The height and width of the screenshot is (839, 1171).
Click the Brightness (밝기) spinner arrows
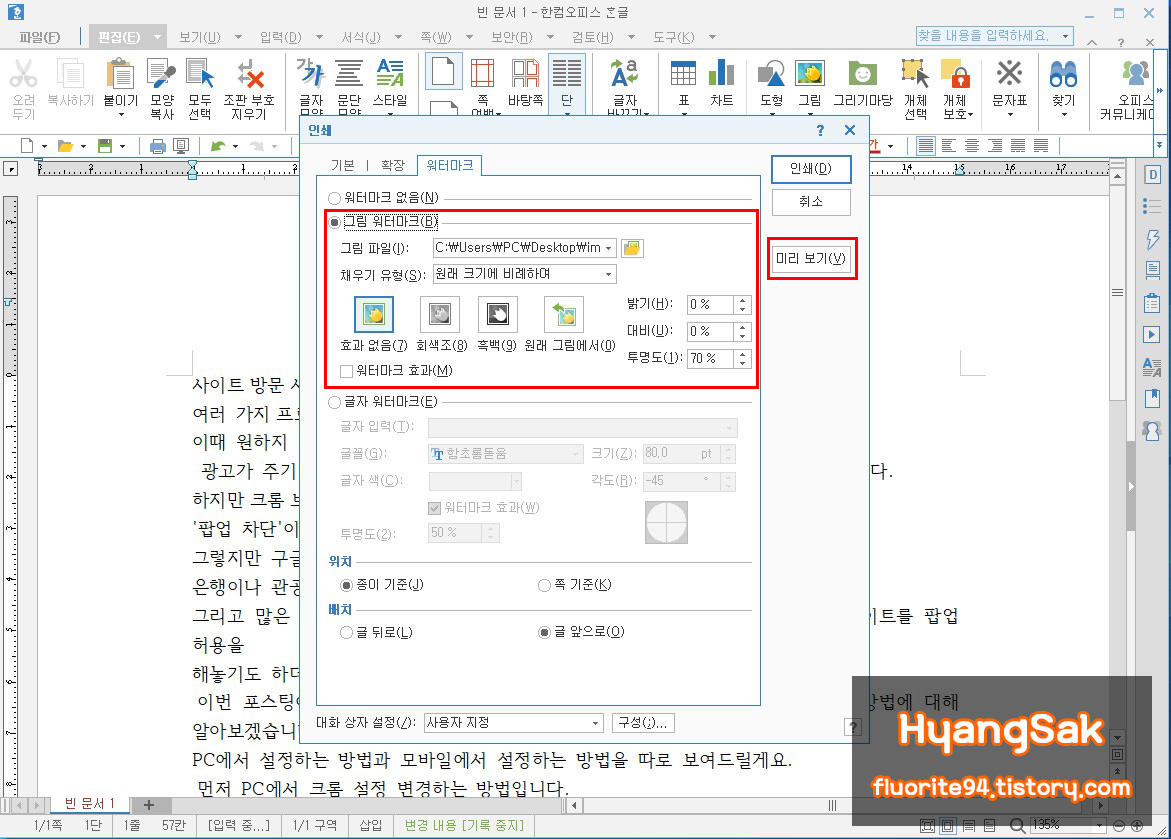click(742, 305)
